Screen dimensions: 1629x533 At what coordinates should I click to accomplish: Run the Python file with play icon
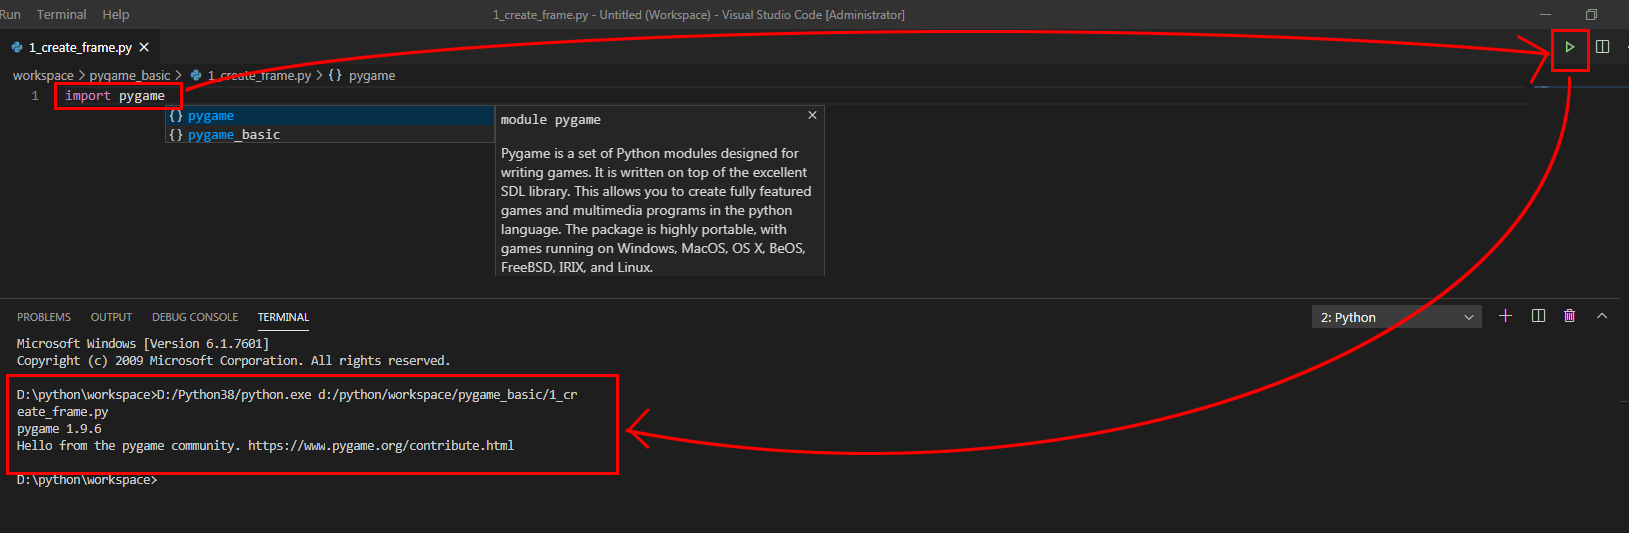(1570, 47)
